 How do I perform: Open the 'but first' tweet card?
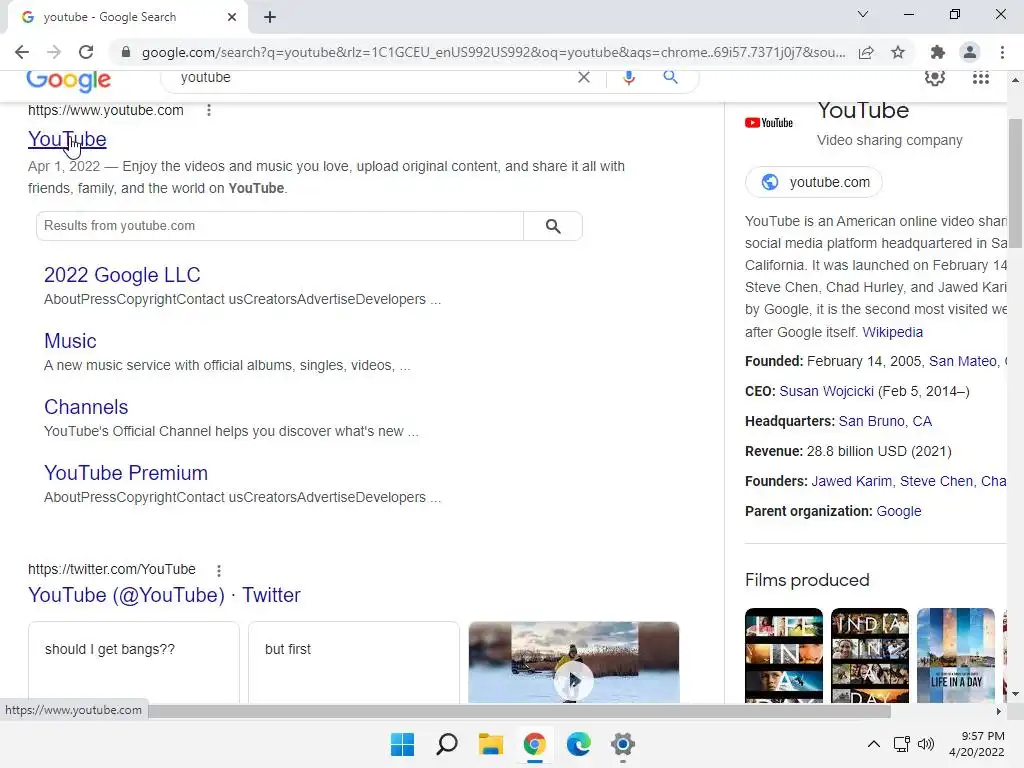pyautogui.click(x=354, y=662)
